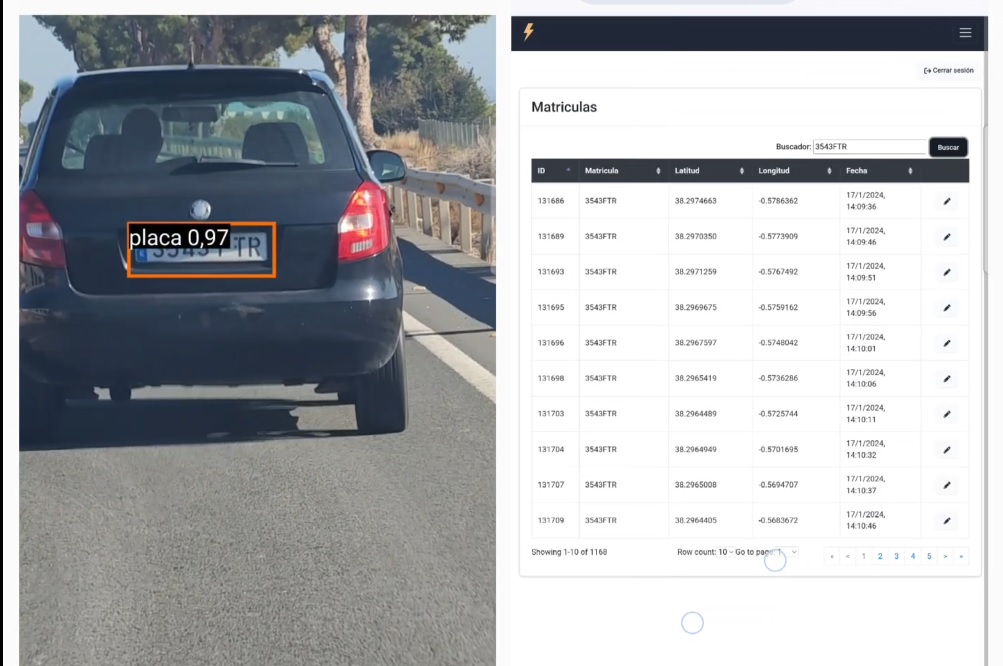The image size is (1003, 666).
Task: Click the Cerrar sesión link
Action: (x=949, y=70)
